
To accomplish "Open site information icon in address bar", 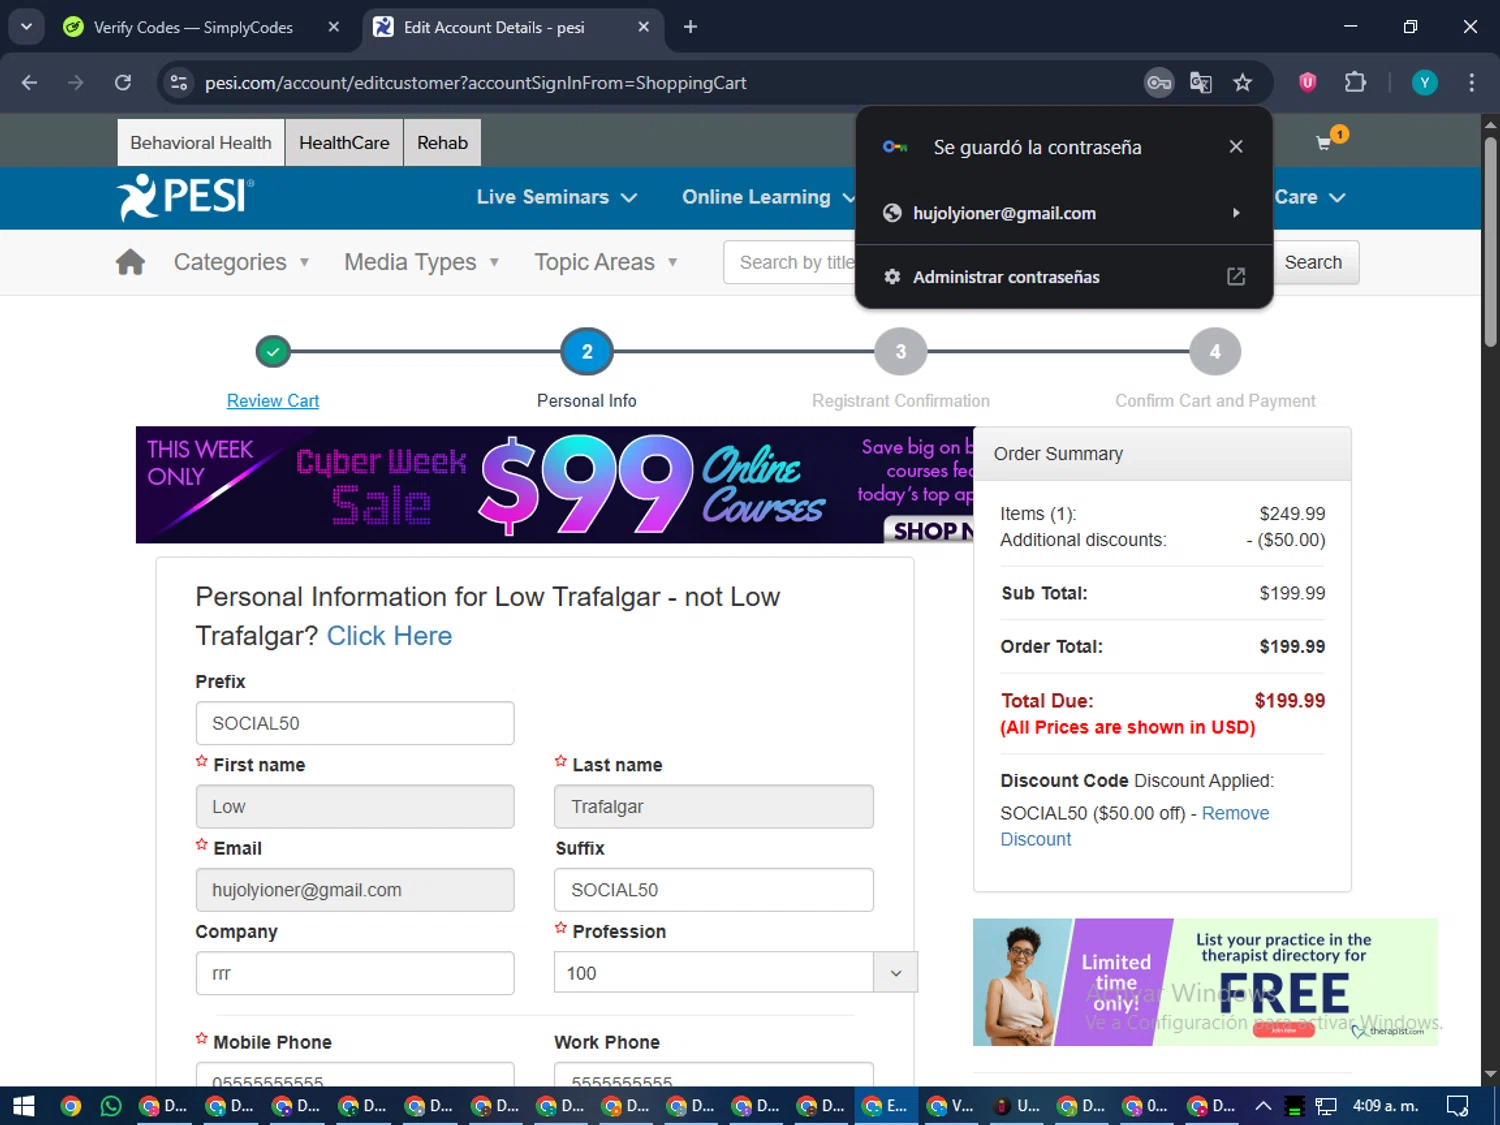I will click(x=179, y=83).
